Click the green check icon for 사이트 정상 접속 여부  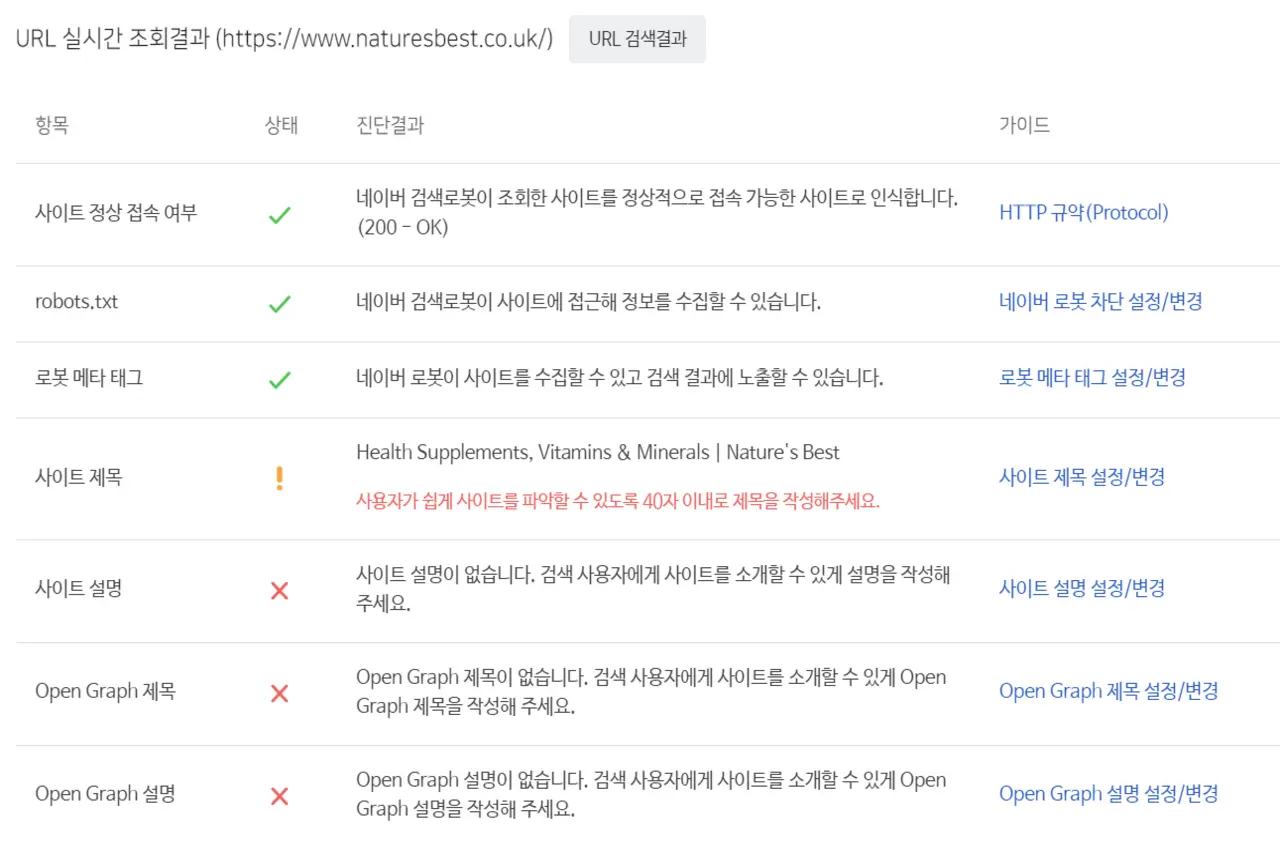280,213
